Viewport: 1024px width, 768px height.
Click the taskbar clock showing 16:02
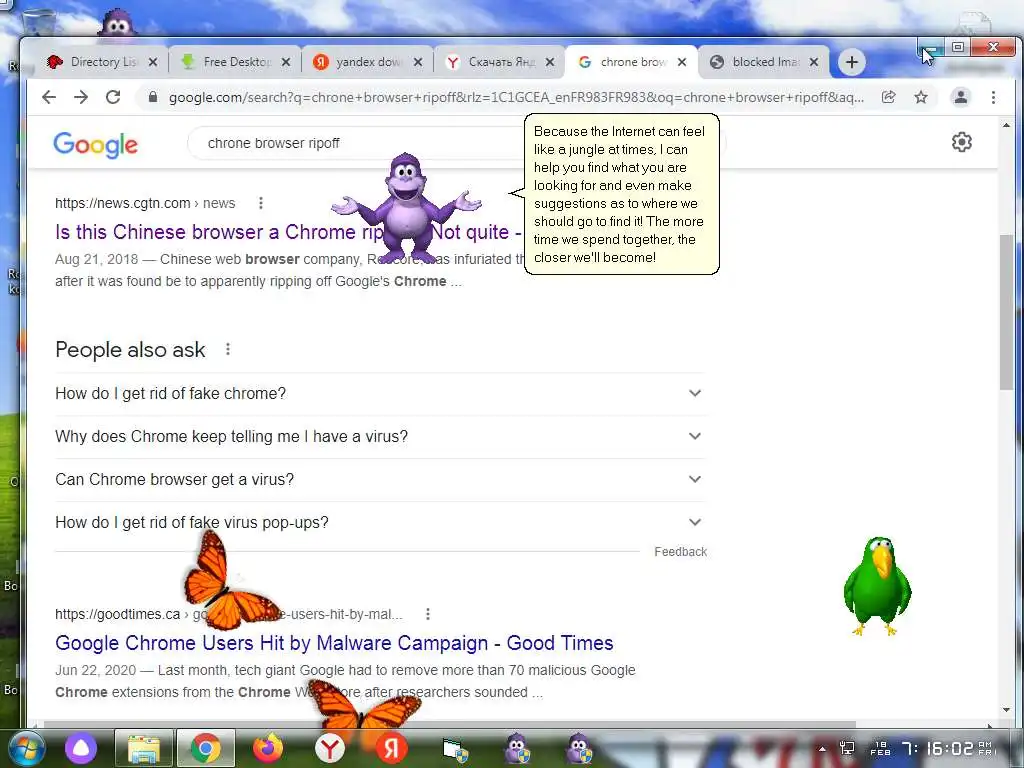(947, 748)
